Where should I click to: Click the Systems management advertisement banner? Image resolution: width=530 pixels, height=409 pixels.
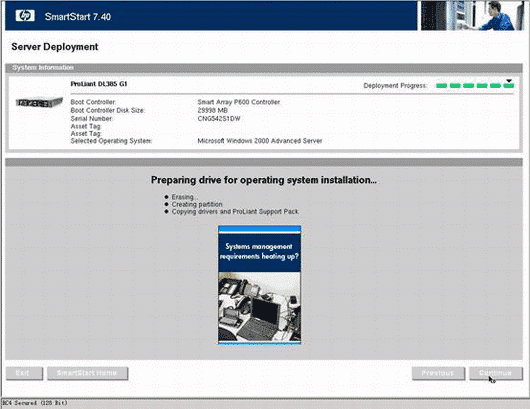259,285
